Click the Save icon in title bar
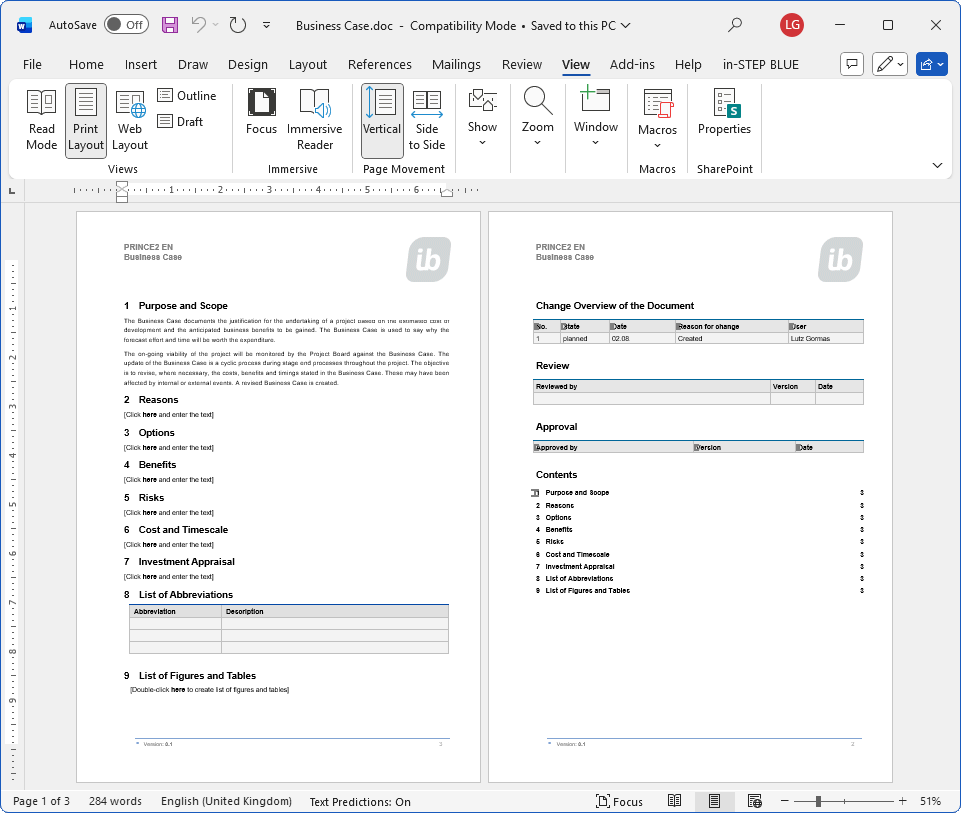Screen dimensions: 961x813 click(x=170, y=25)
